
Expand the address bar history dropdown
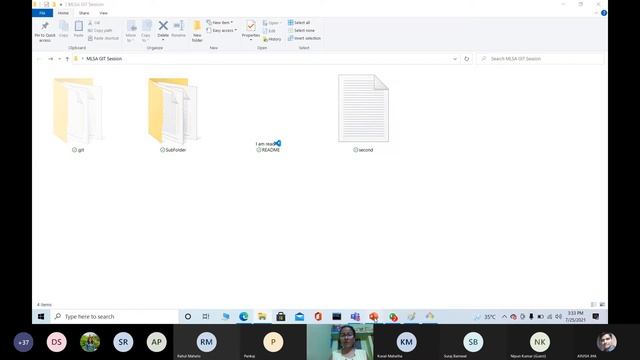coord(455,59)
